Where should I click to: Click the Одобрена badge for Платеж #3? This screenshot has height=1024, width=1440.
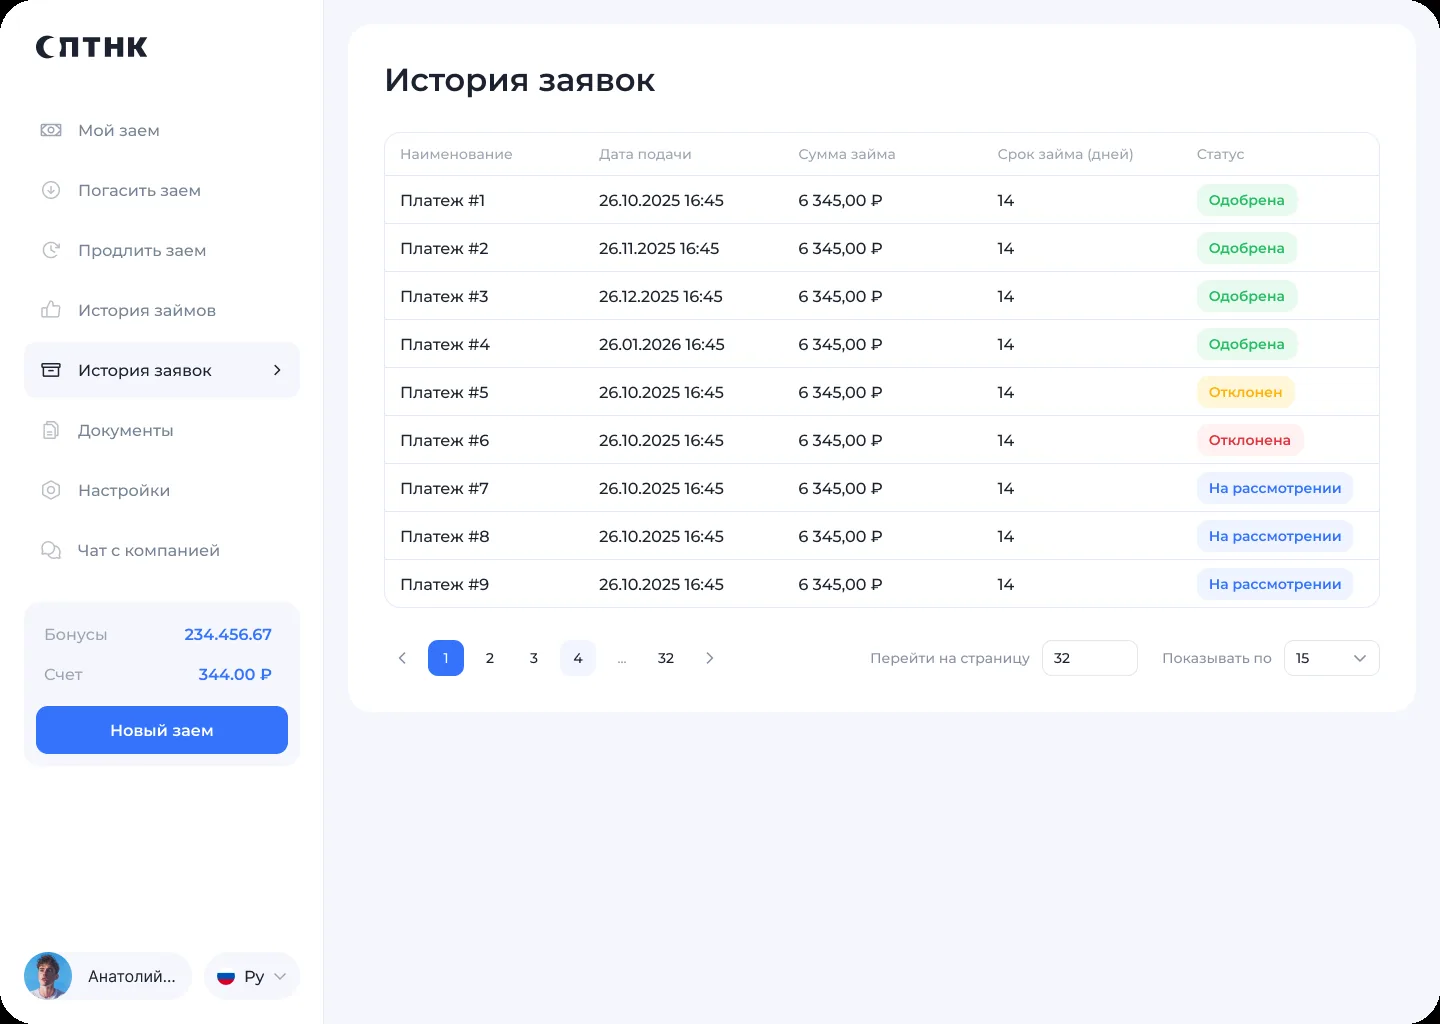(1247, 296)
